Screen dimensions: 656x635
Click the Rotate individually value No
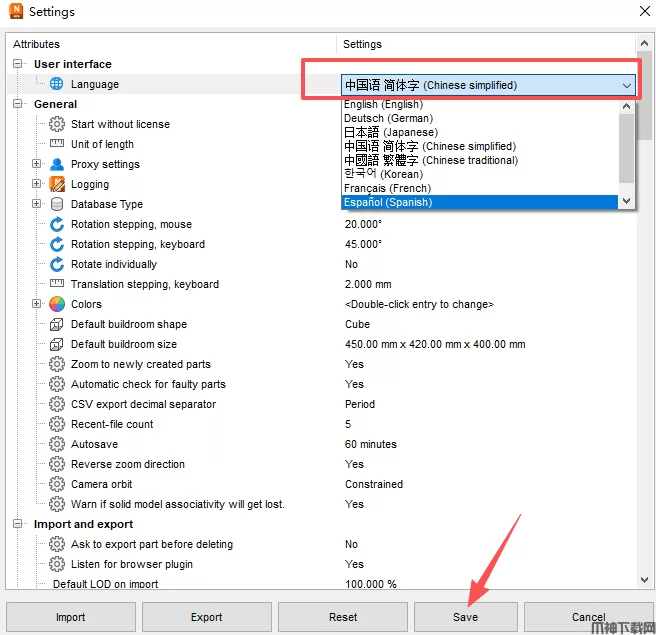tap(351, 264)
